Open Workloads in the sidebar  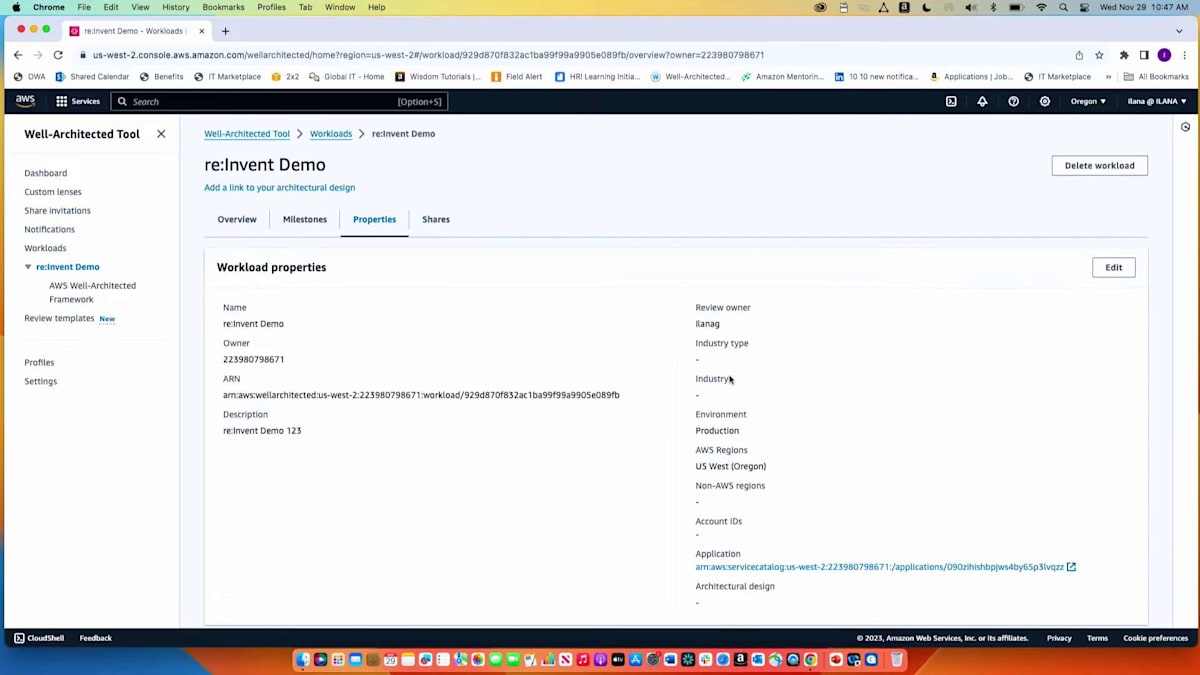(45, 248)
